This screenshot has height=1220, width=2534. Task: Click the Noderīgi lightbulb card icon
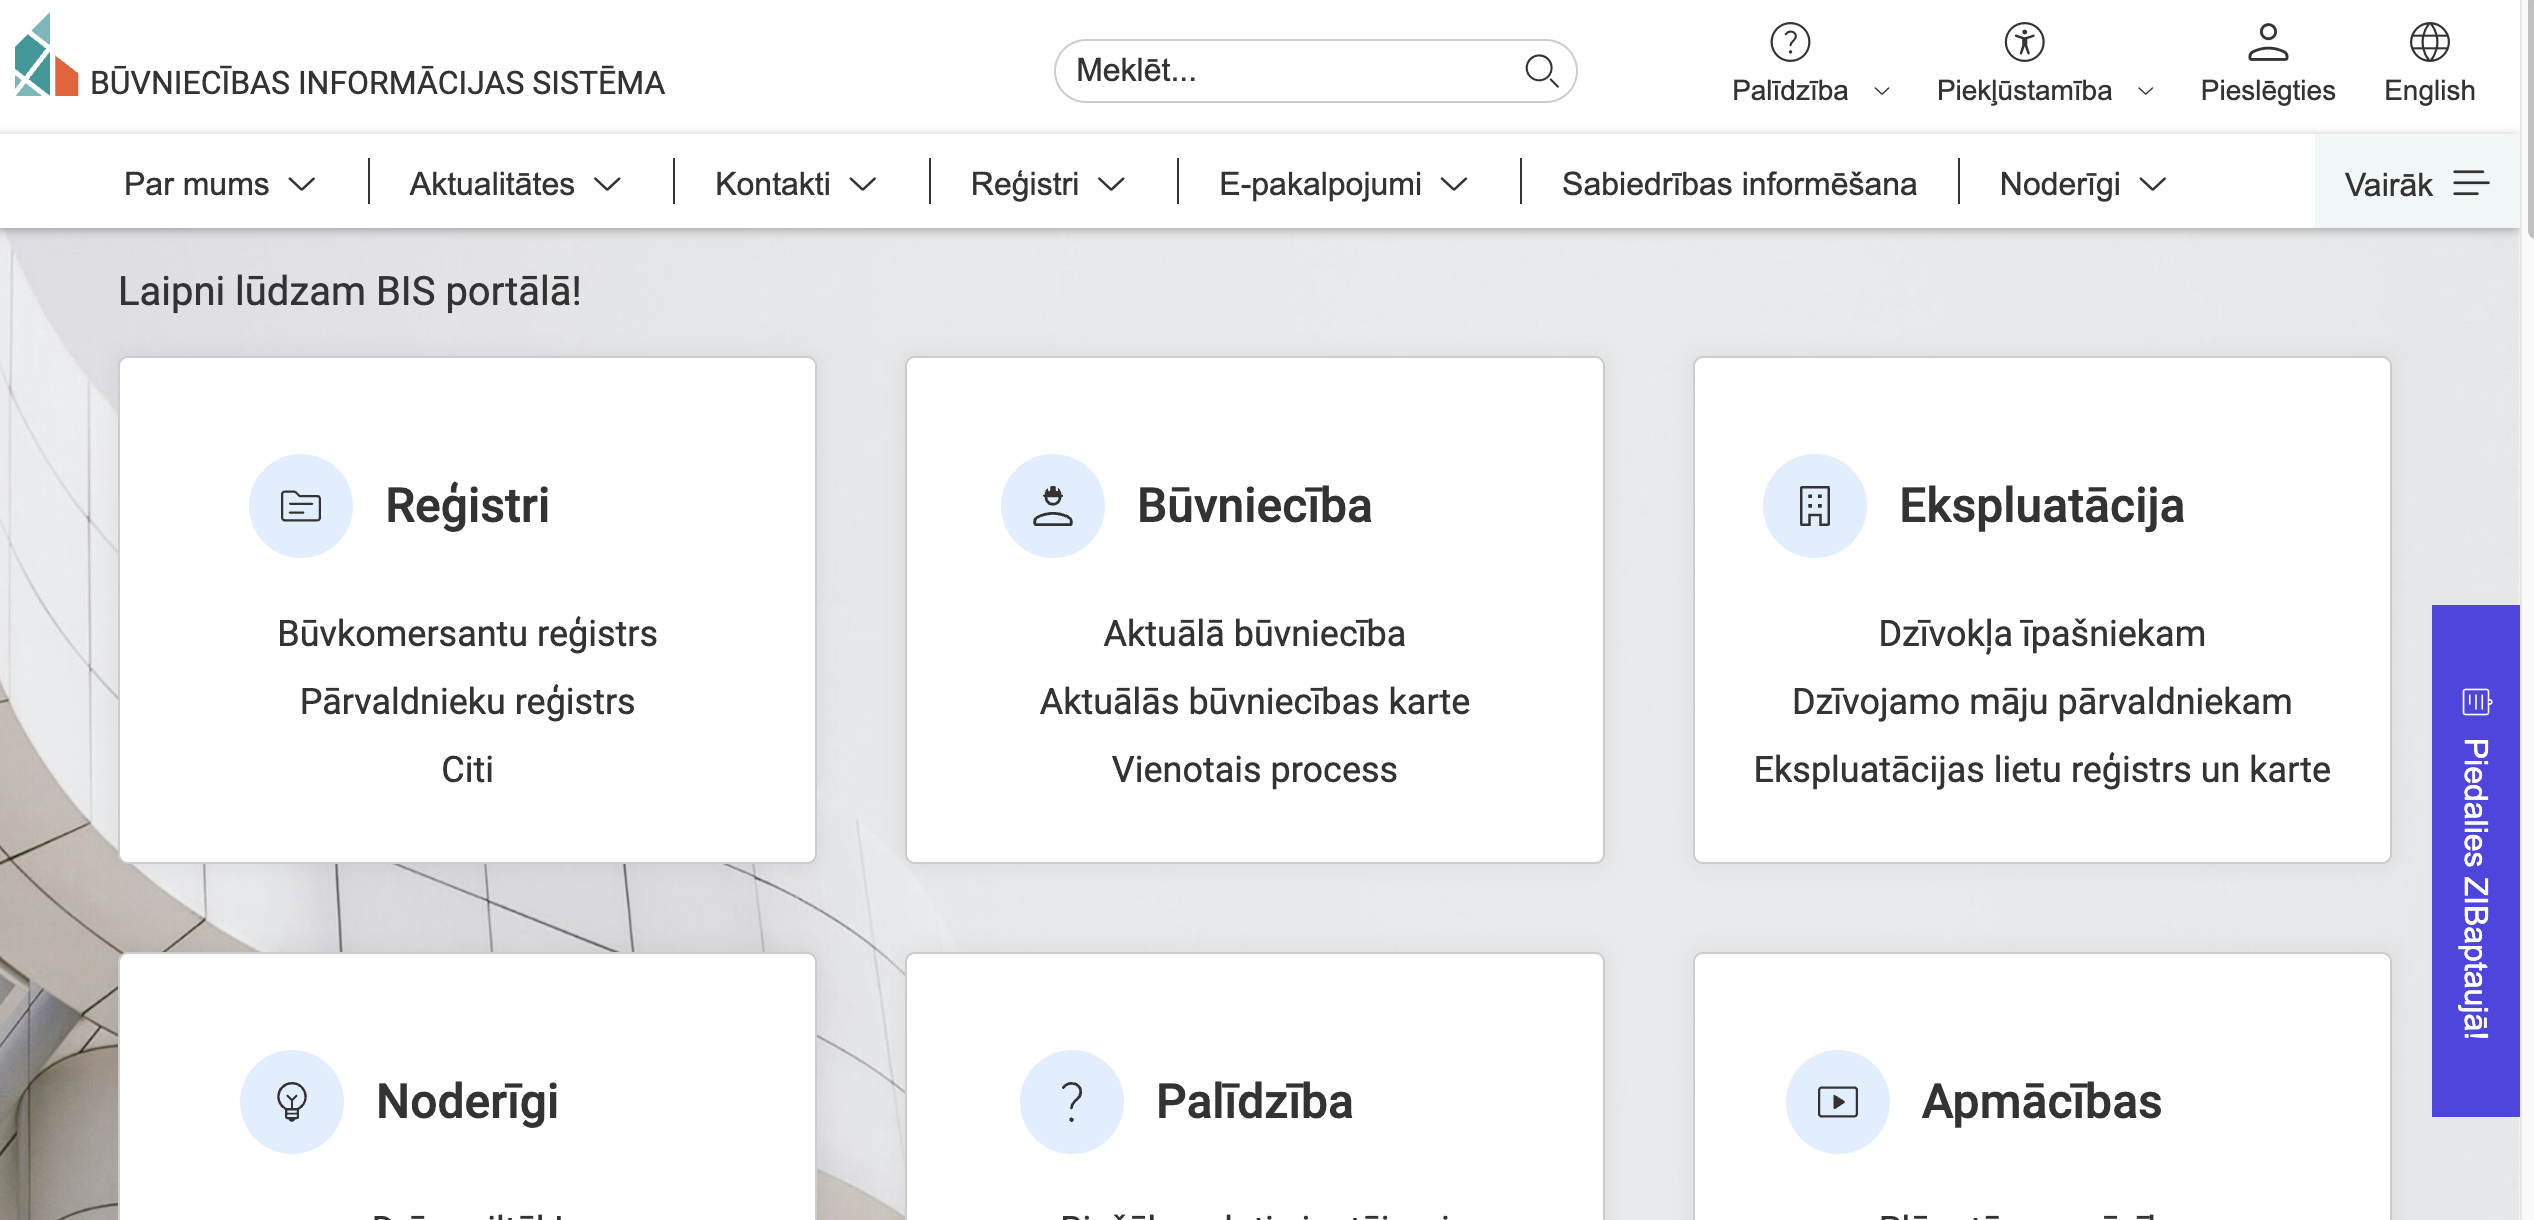tap(292, 1102)
